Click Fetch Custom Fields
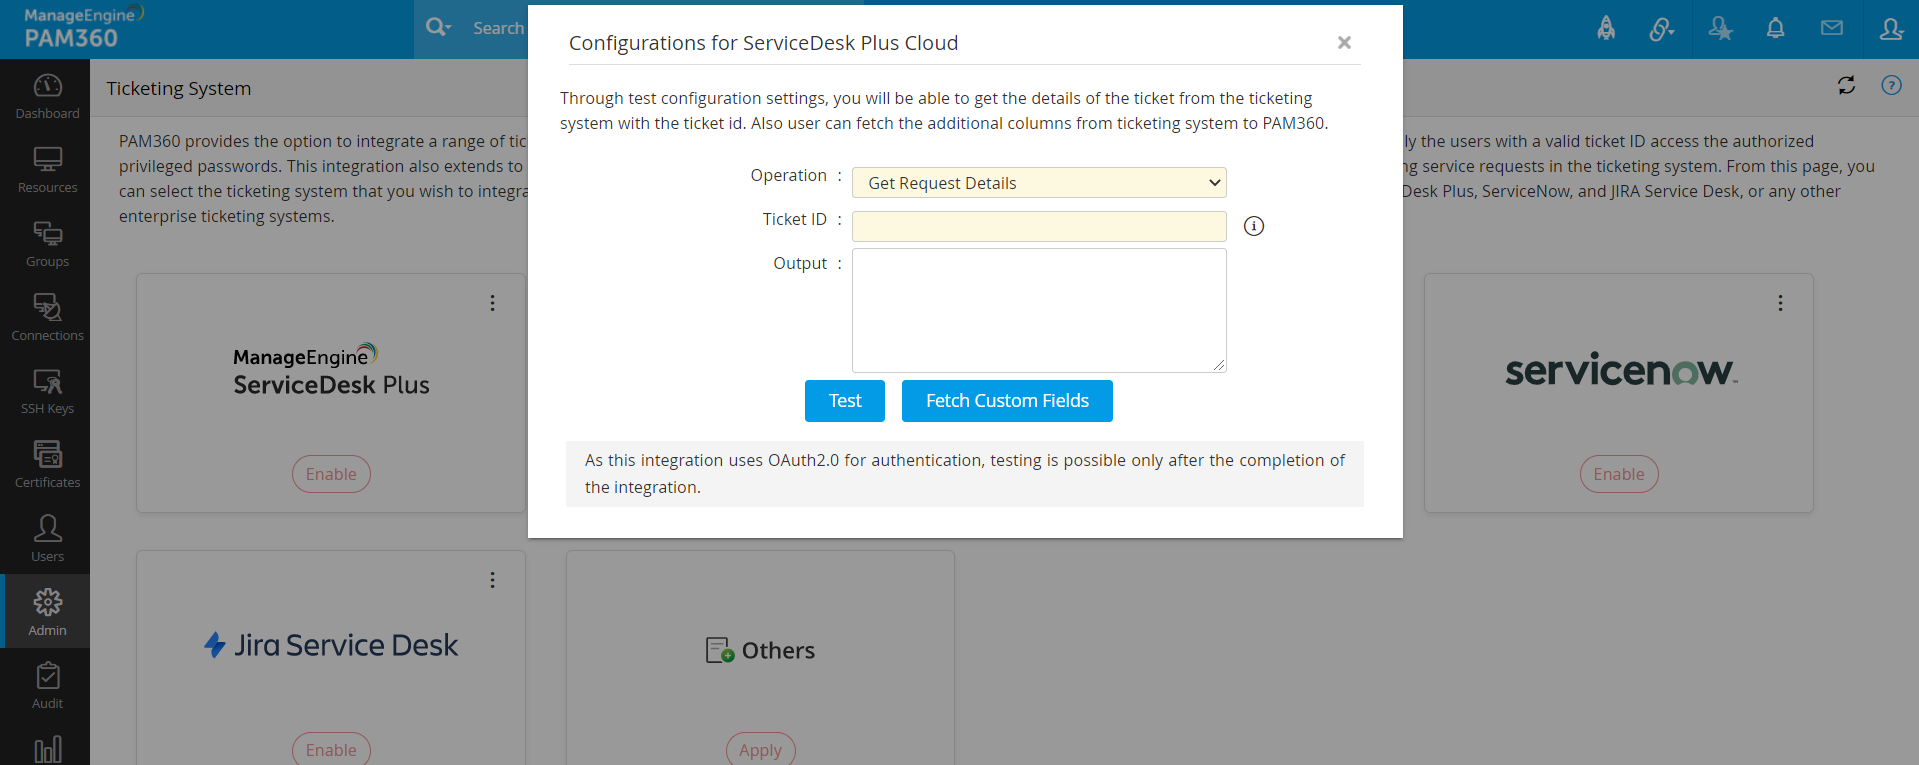The image size is (1919, 765). coord(1006,401)
